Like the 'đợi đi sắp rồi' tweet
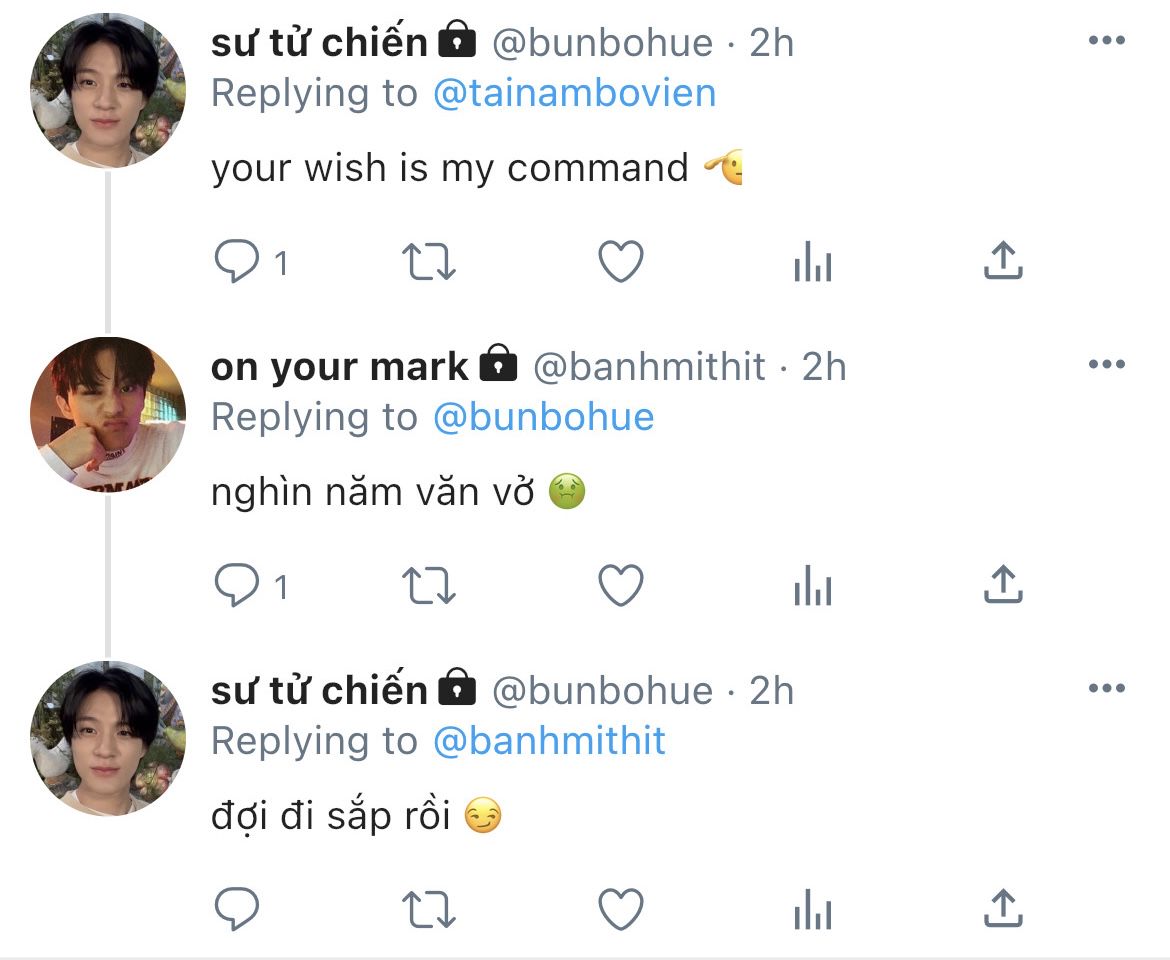This screenshot has height=960, width=1170. tap(621, 909)
